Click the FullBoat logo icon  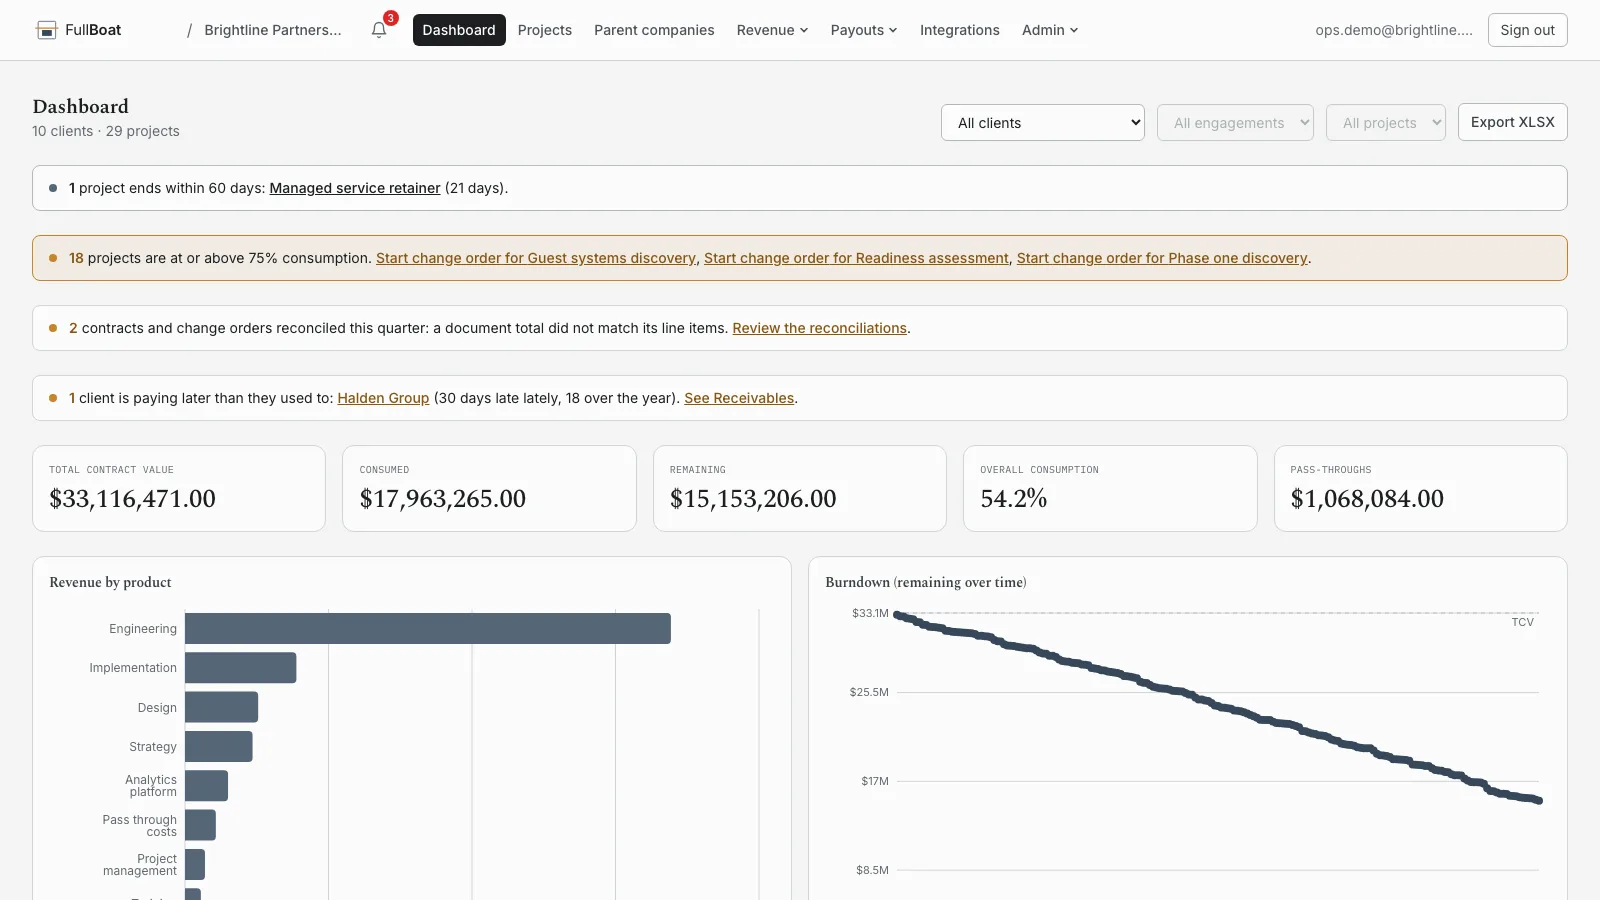coord(46,30)
